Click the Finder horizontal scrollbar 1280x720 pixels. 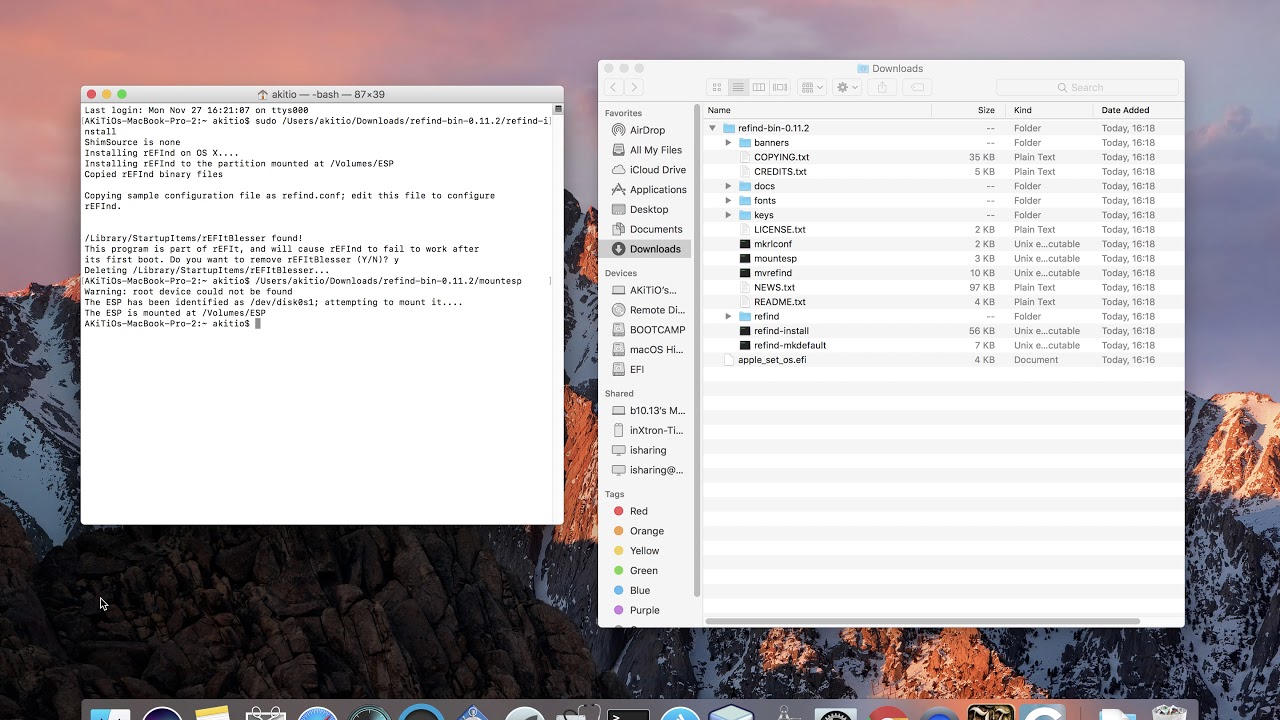coord(922,621)
